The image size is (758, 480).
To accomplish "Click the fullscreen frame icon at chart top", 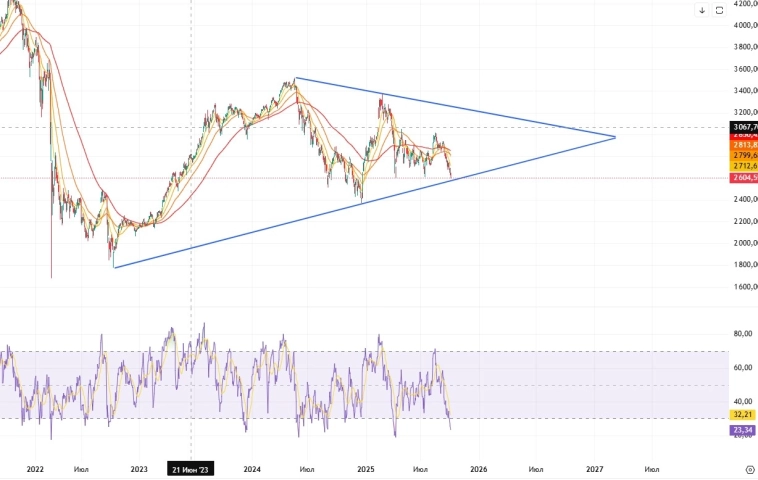I will 719,10.
